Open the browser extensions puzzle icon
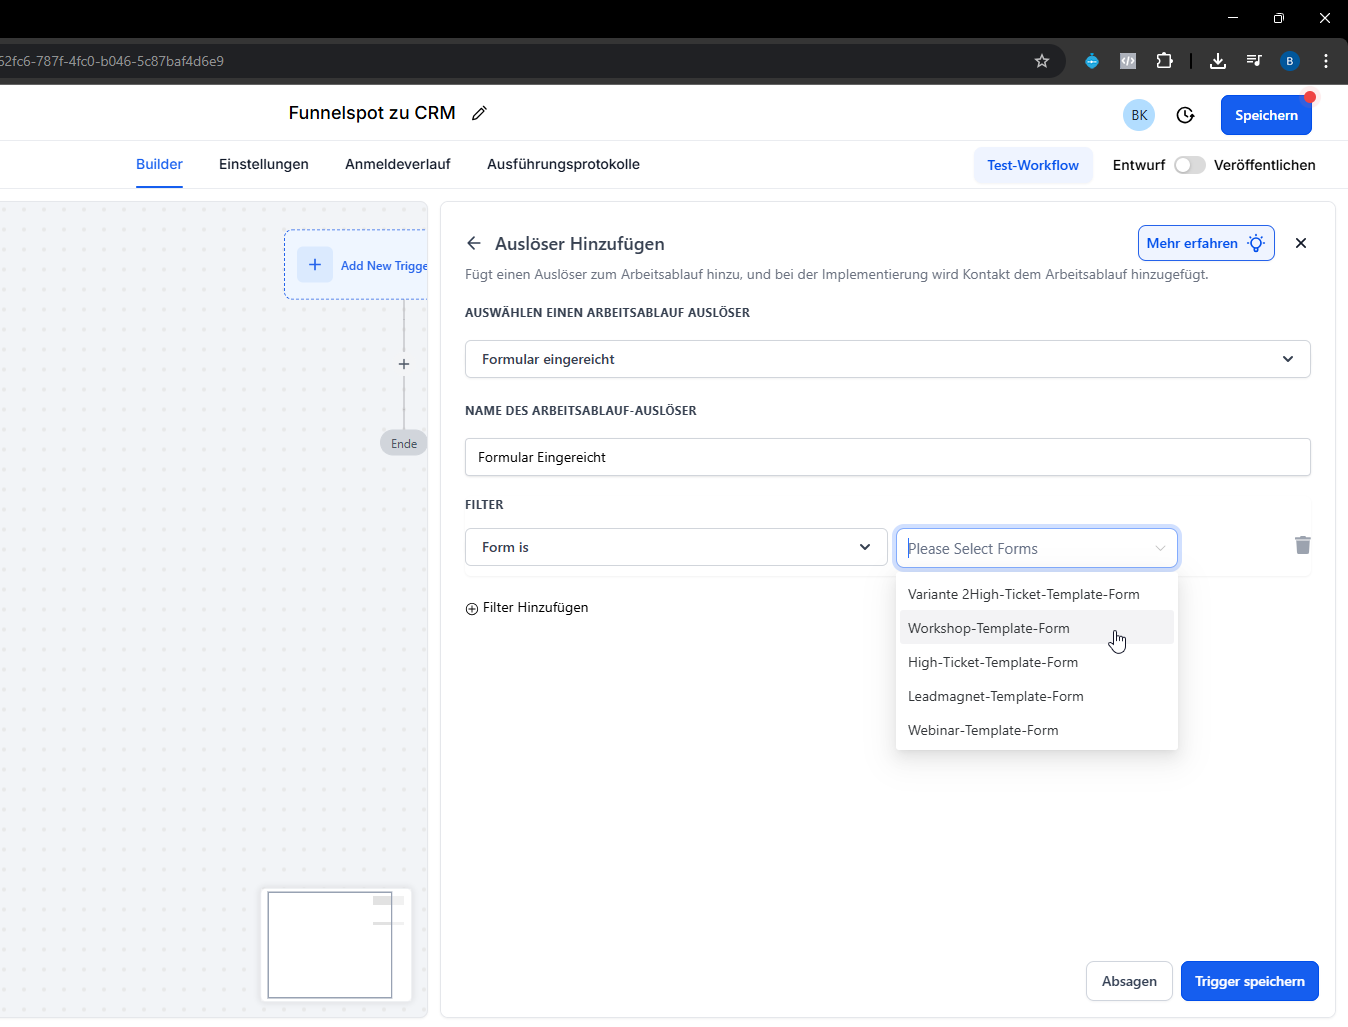Image resolution: width=1348 pixels, height=1027 pixels. tap(1164, 61)
